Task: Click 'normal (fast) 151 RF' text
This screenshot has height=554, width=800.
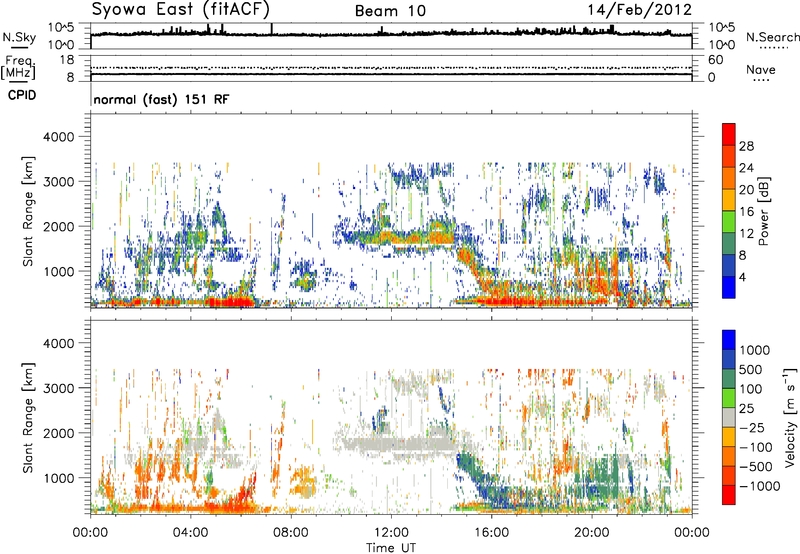Action: 161,99
